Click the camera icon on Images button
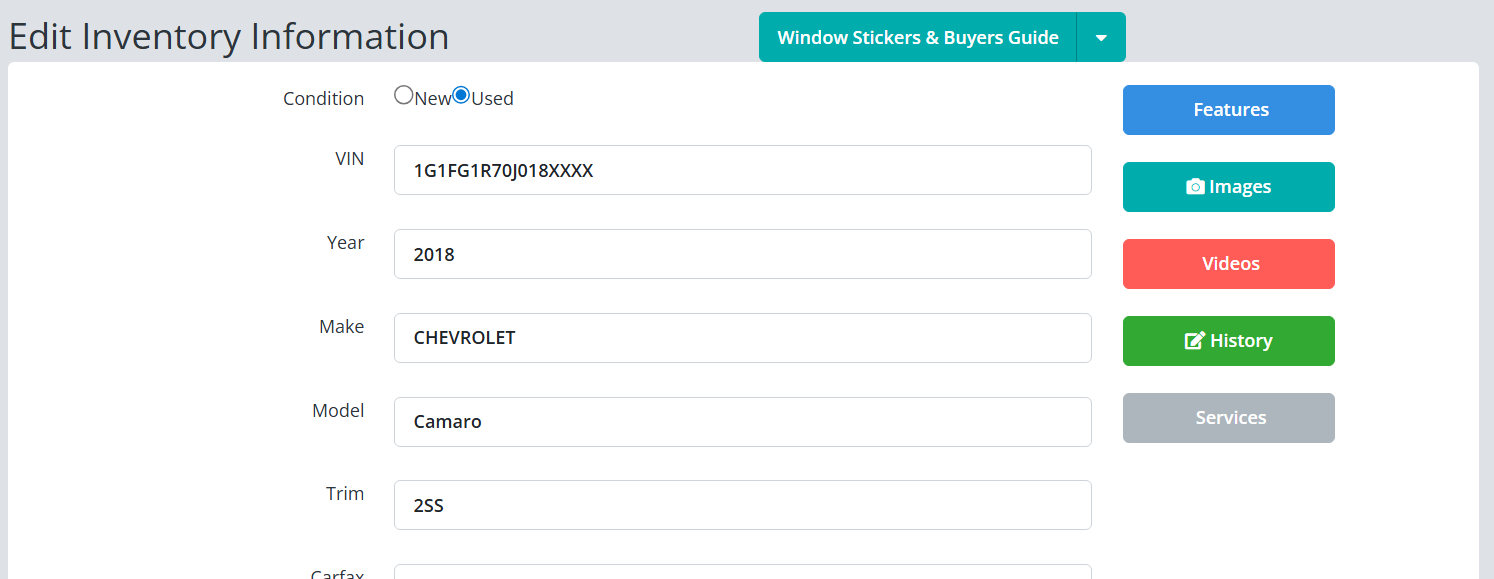Screen dimensions: 1494x579 pos(1195,187)
